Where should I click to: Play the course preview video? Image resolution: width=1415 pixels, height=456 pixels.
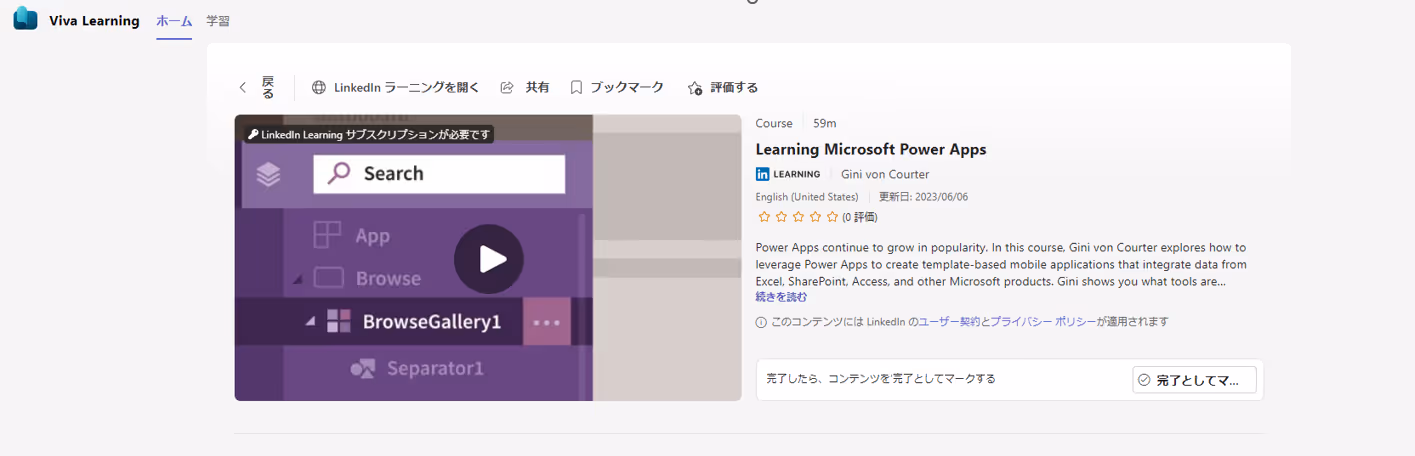pos(489,259)
